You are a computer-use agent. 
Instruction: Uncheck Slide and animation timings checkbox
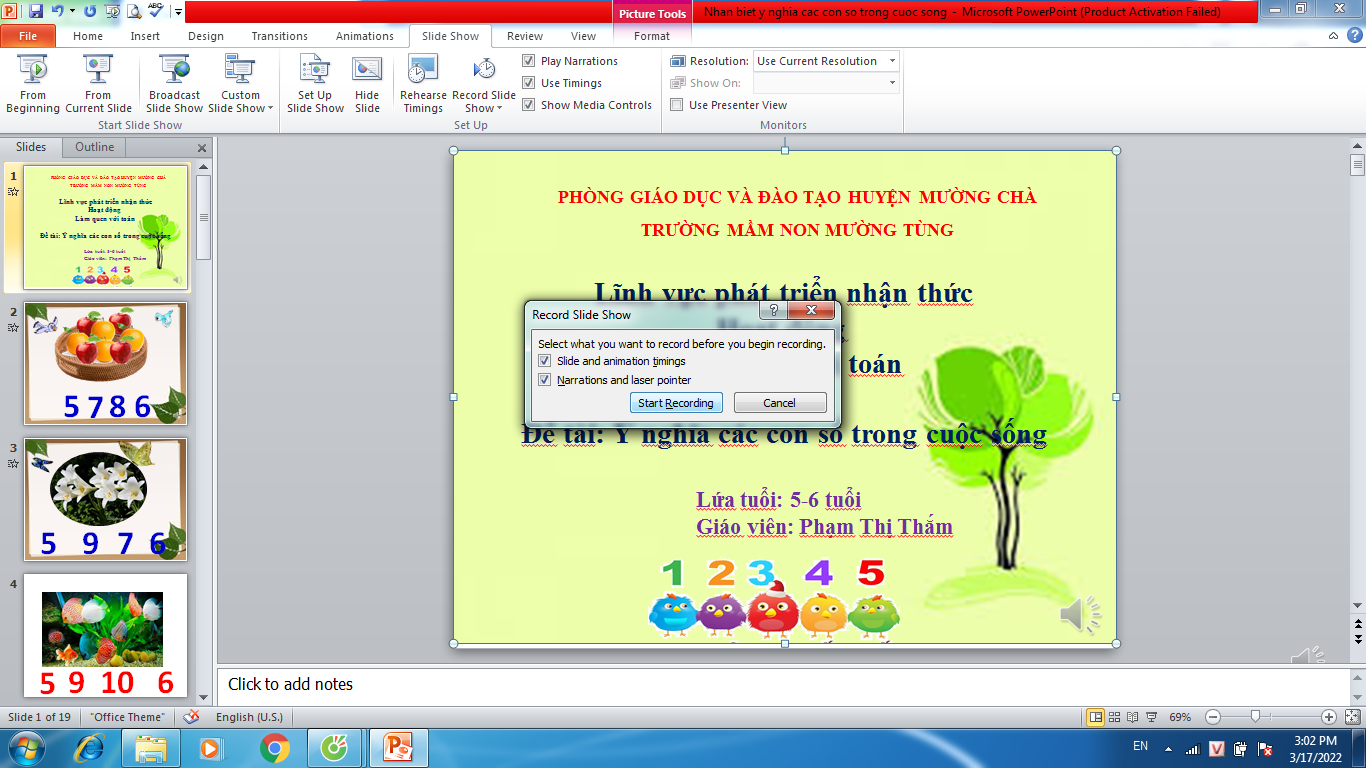tap(545, 361)
